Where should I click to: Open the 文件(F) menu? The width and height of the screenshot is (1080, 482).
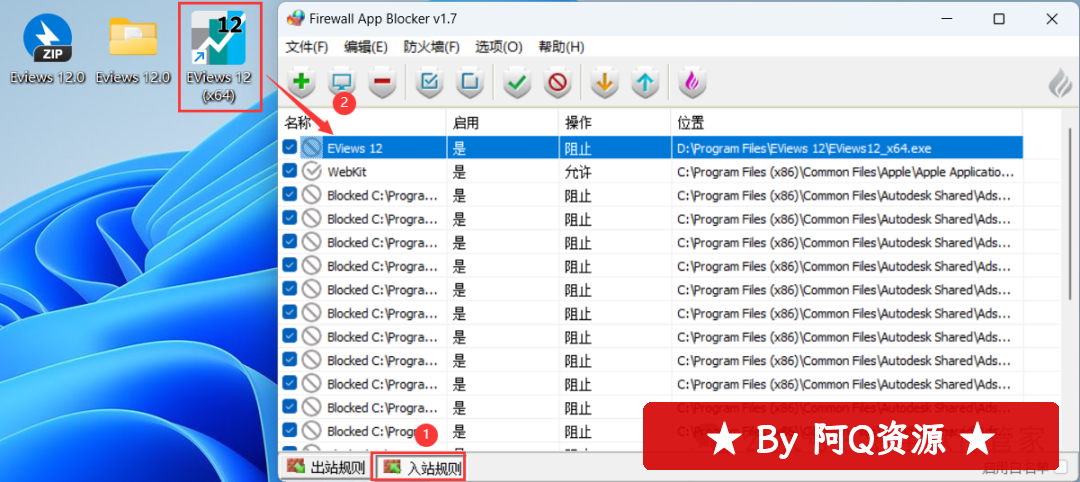coord(307,47)
